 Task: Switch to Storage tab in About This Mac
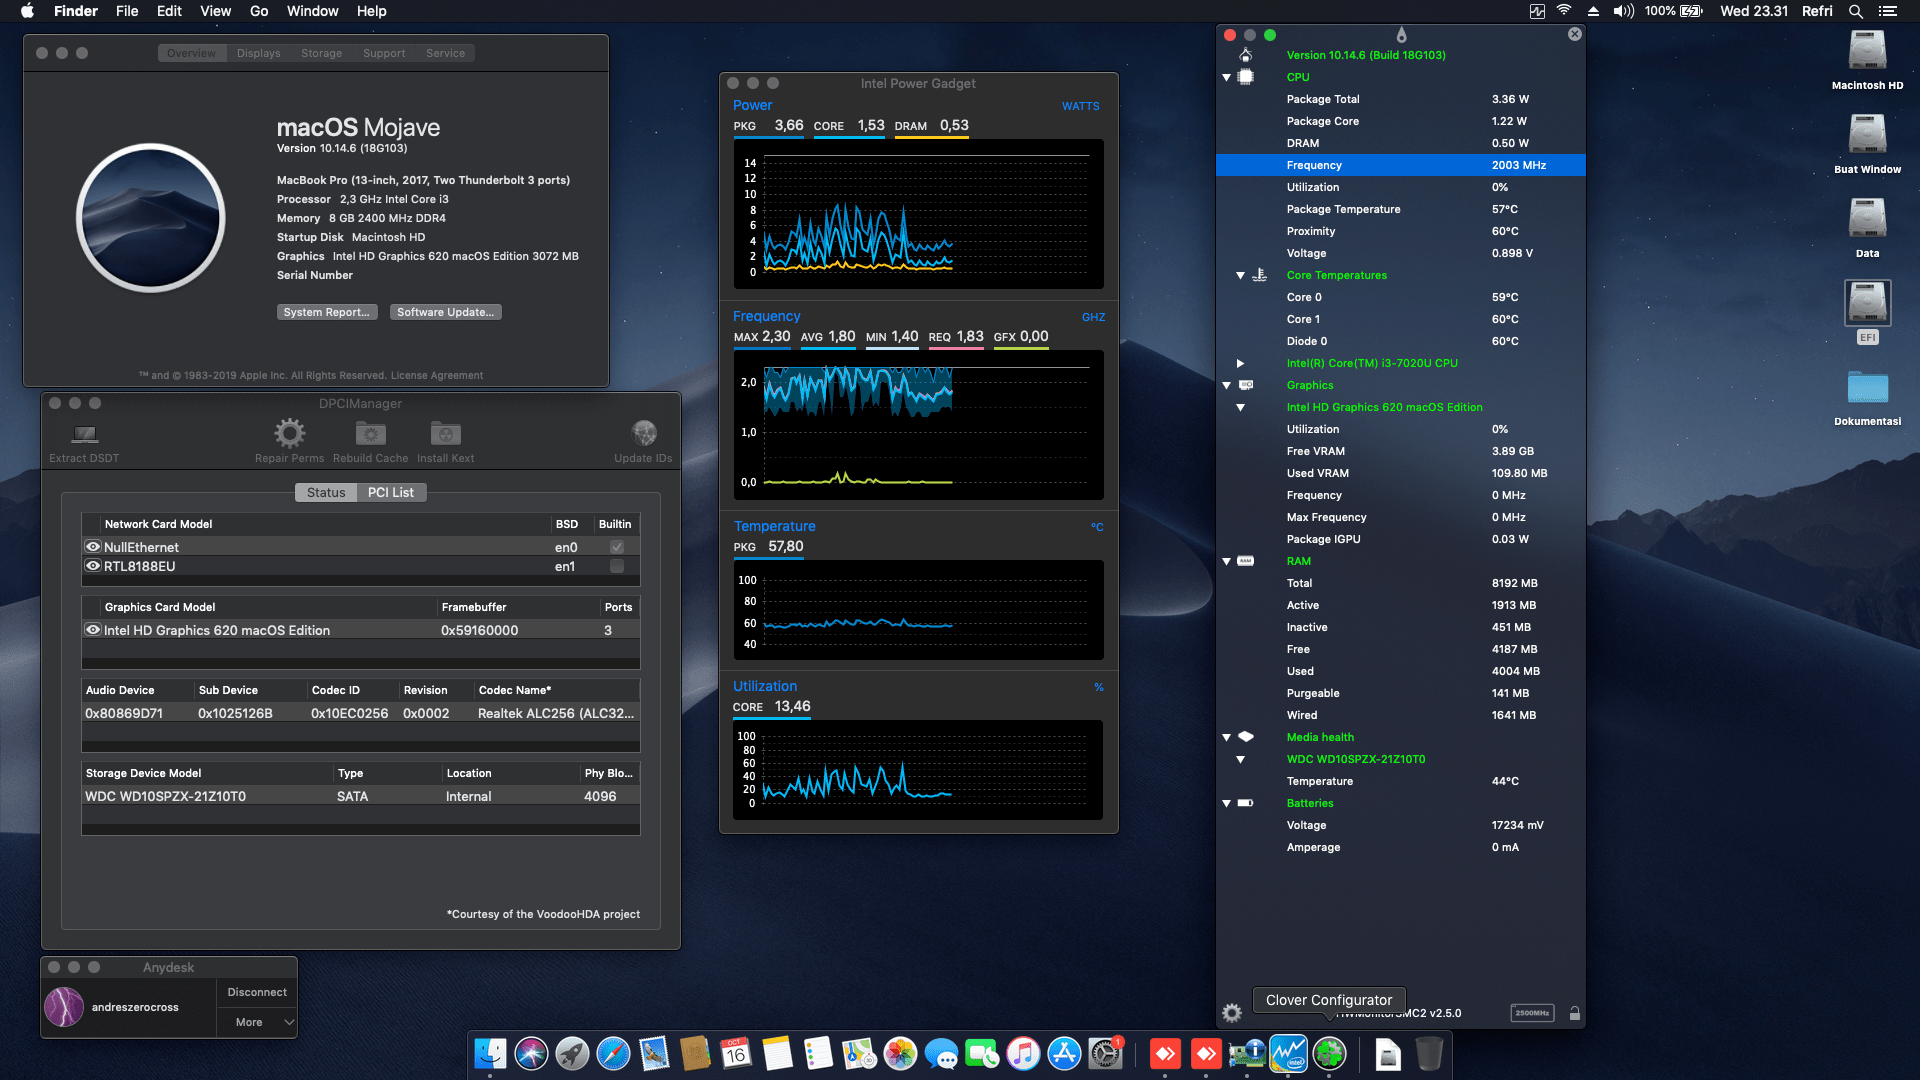pyautogui.click(x=321, y=53)
